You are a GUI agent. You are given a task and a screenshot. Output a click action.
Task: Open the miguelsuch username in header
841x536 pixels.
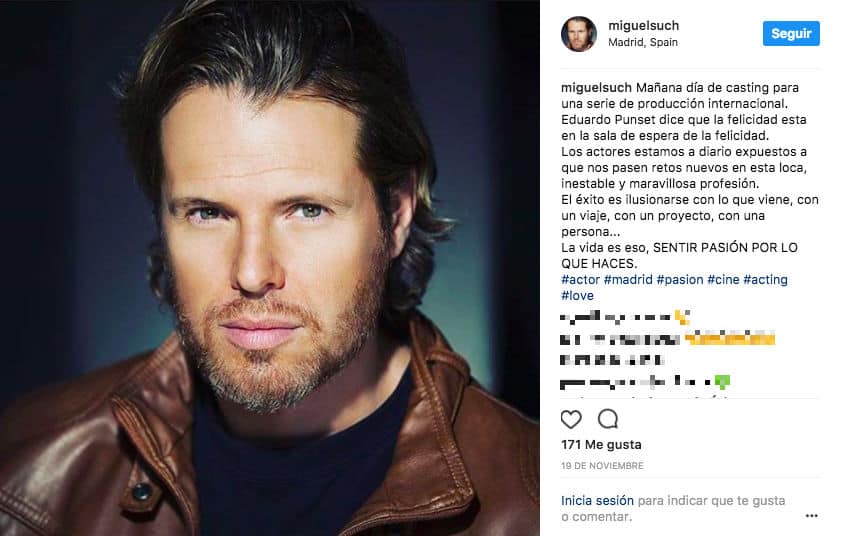[644, 25]
